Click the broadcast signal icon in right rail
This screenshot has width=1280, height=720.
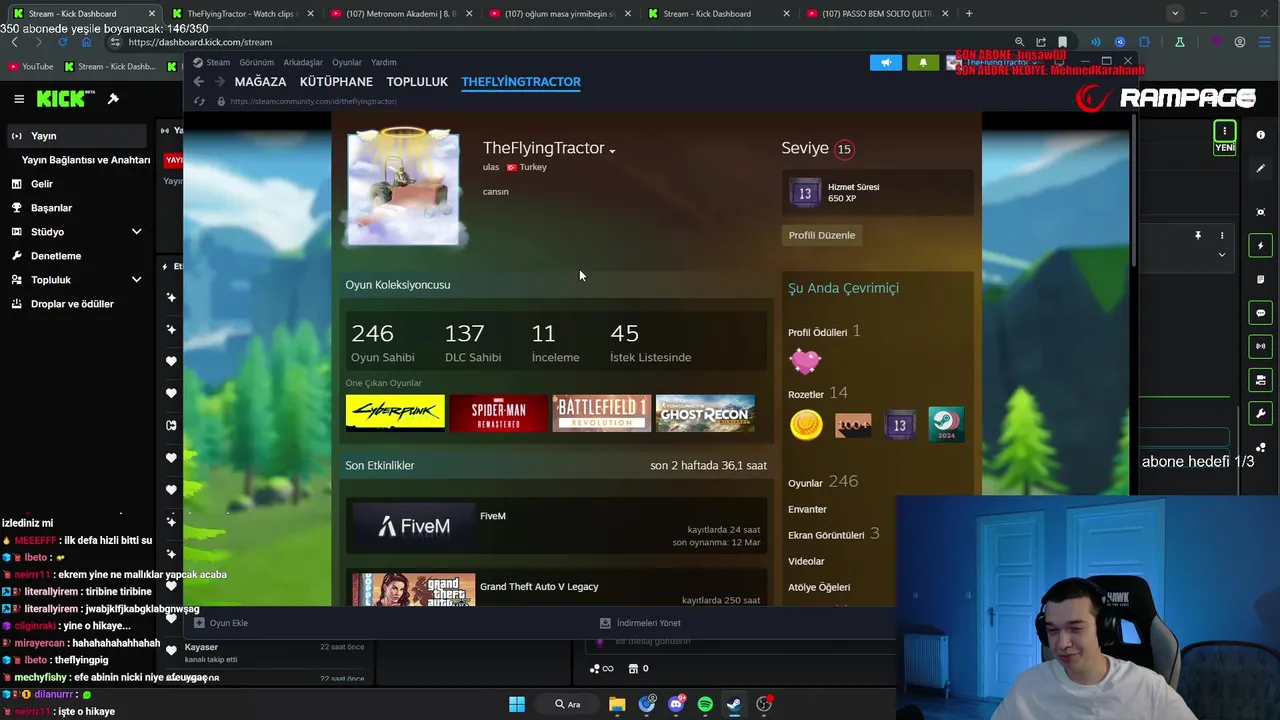(x=1261, y=346)
